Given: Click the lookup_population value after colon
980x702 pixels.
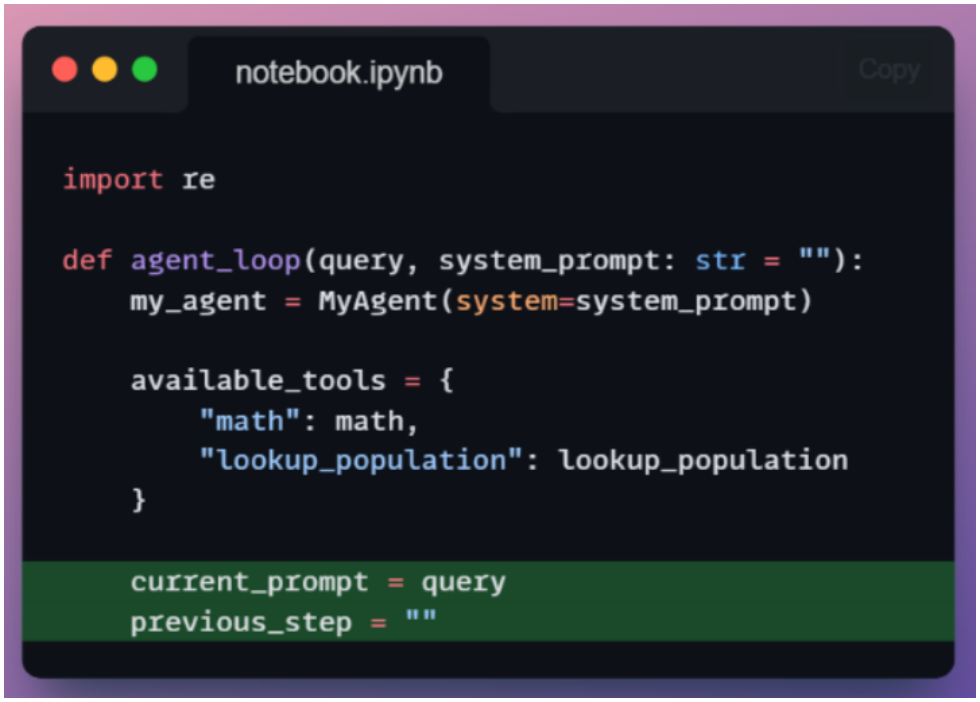Looking at the screenshot, I should (x=704, y=461).
